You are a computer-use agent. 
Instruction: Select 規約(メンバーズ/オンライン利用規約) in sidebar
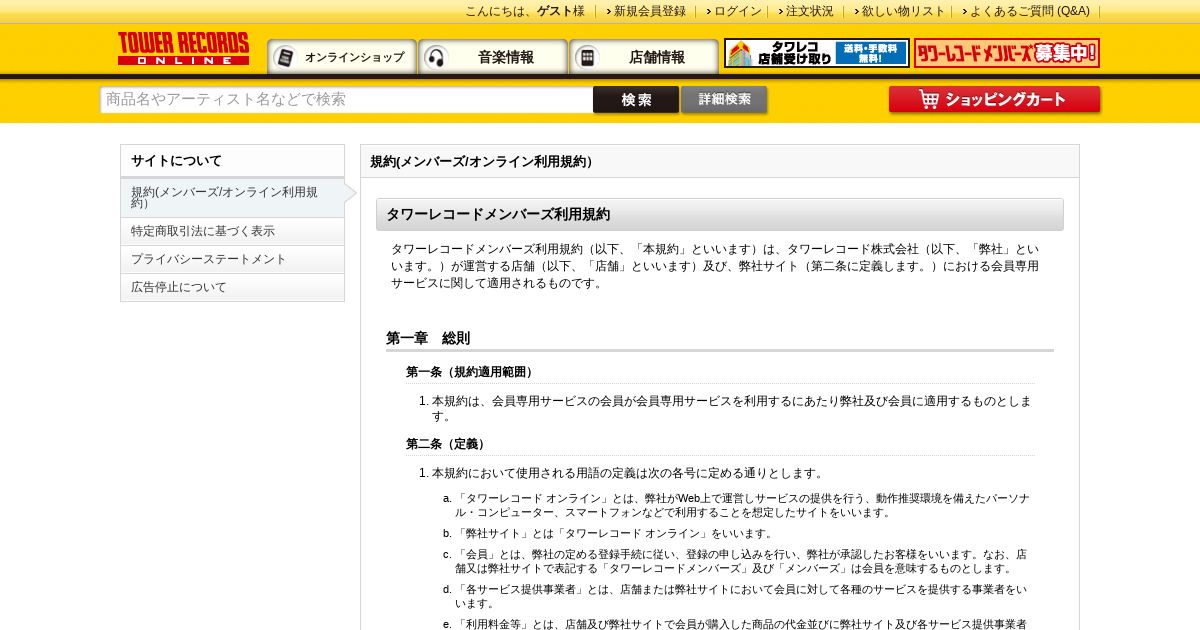232,197
